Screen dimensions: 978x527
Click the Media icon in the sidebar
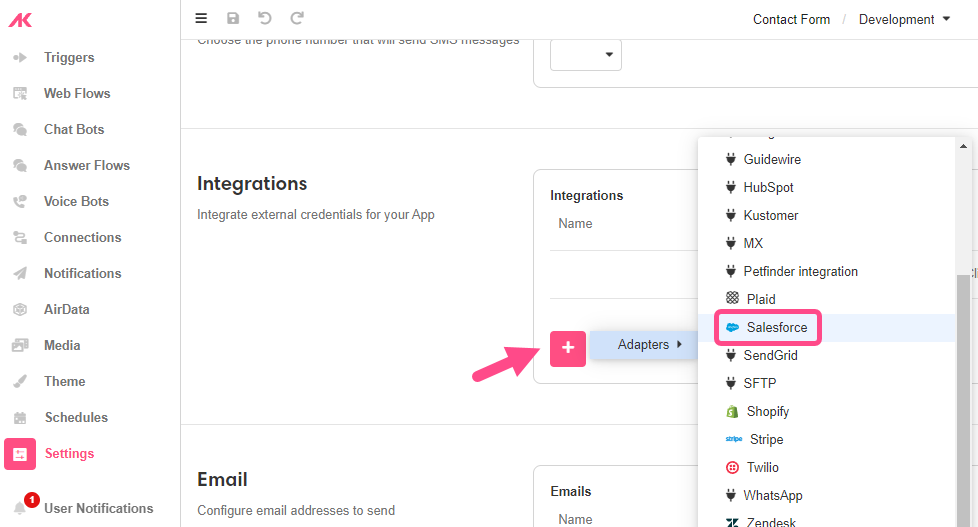[20, 345]
